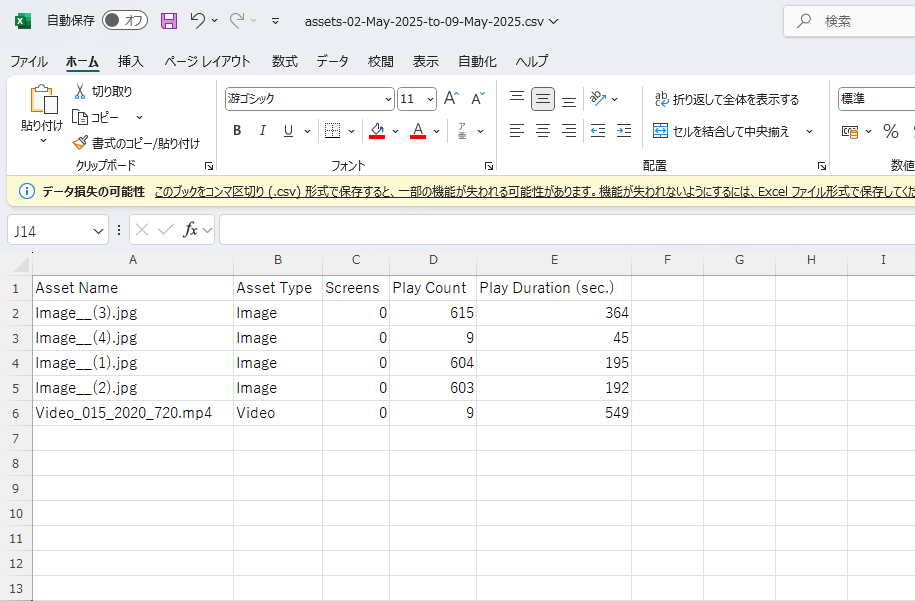The image size is (915, 601).
Task: Open the File tab
Action: tap(29, 61)
